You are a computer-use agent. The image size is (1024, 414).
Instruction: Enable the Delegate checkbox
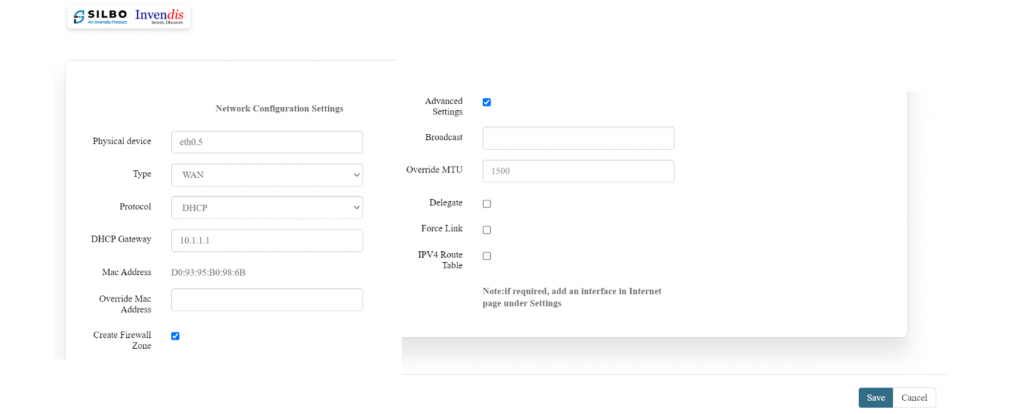click(487, 204)
